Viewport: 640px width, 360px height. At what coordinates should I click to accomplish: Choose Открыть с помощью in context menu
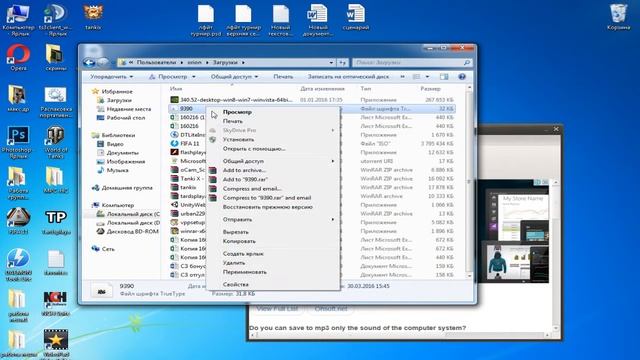click(273, 149)
